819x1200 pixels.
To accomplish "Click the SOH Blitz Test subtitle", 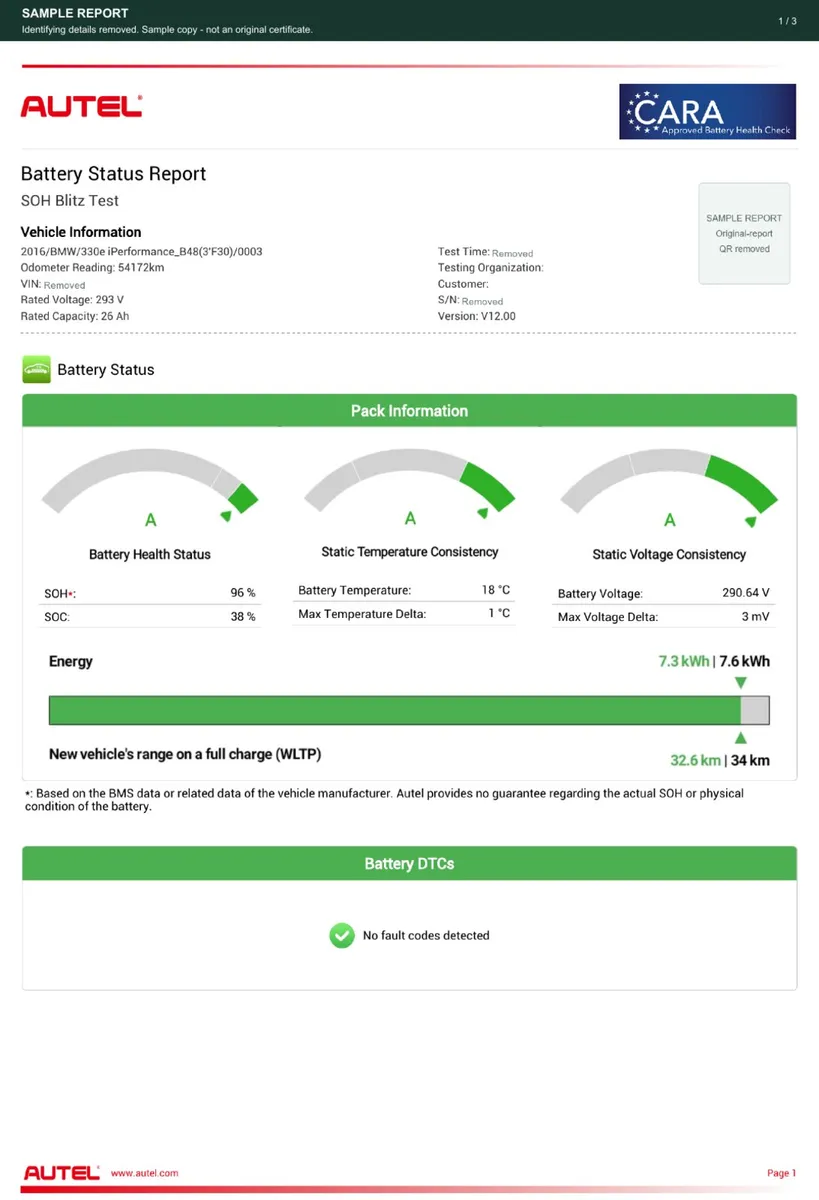I will (x=70, y=201).
